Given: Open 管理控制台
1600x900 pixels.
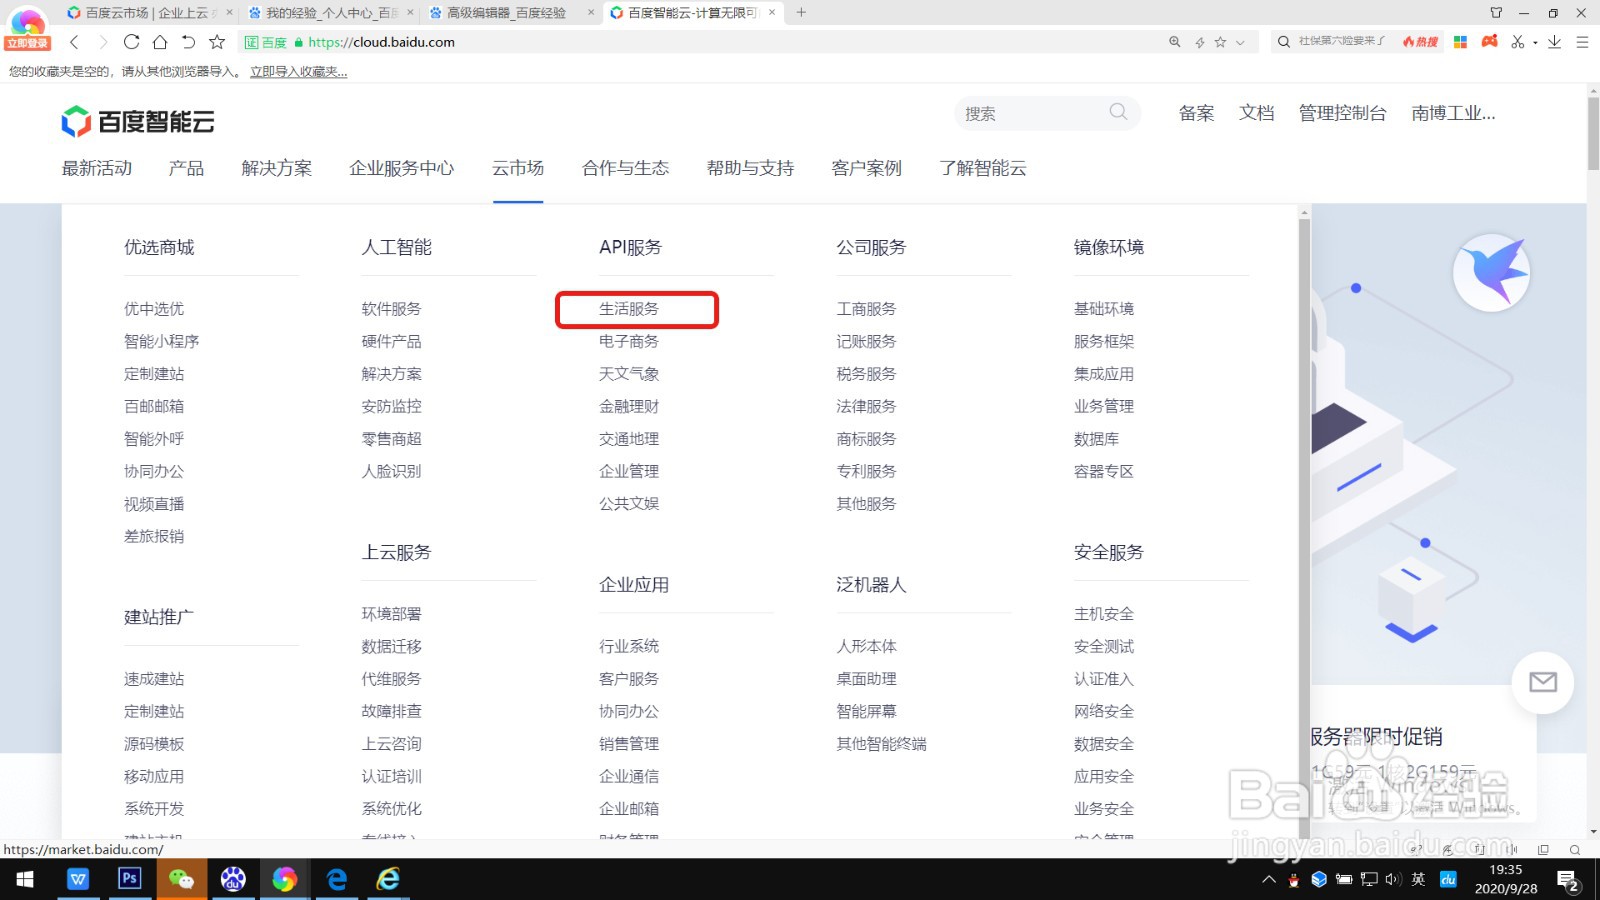Looking at the screenshot, I should 1342,113.
